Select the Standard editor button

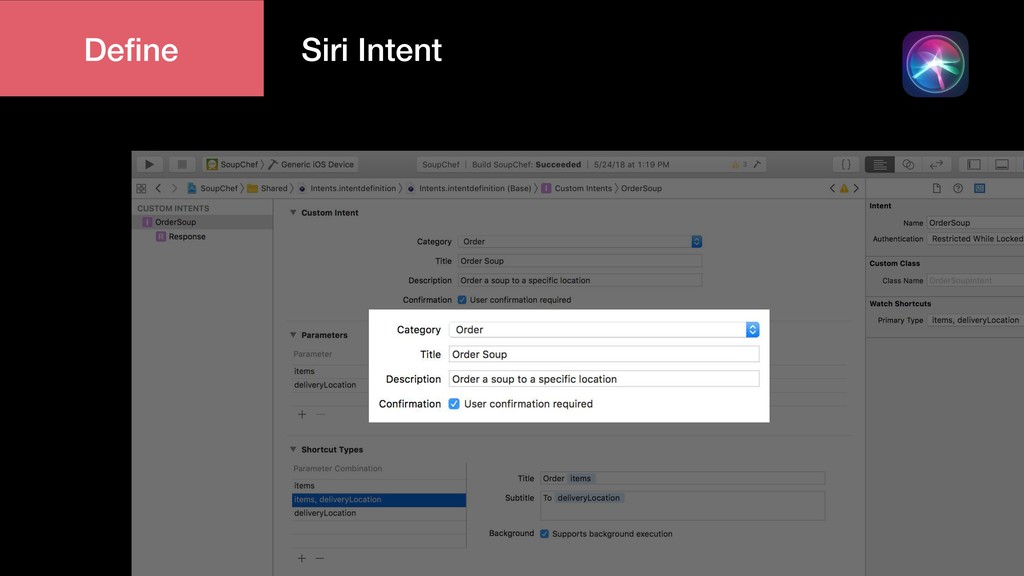[880, 165]
